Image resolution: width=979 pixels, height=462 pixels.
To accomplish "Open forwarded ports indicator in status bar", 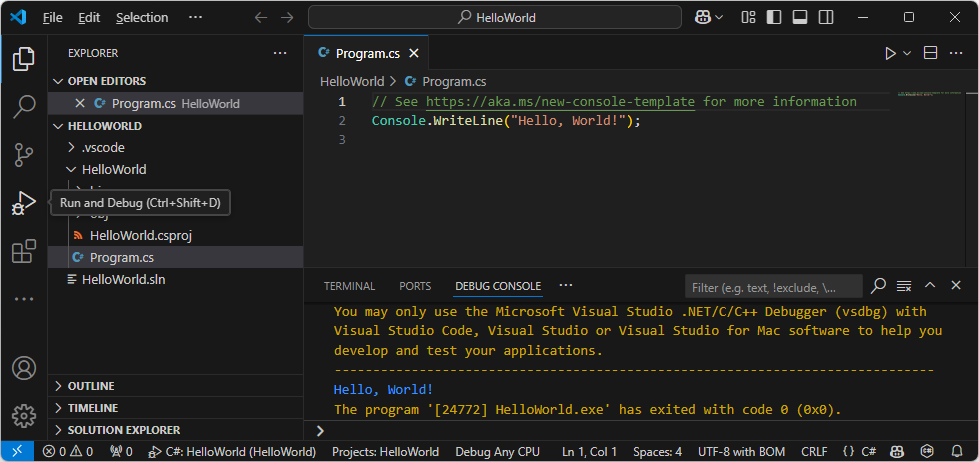I will click(121, 451).
